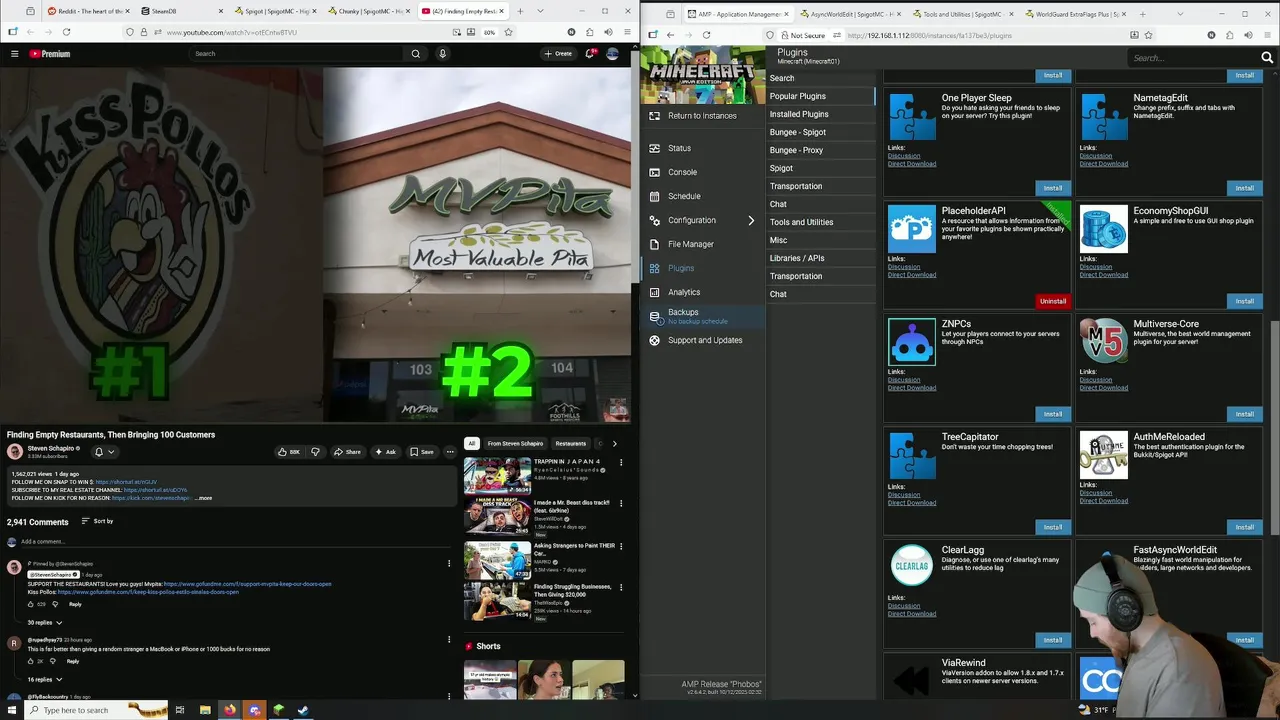The height and width of the screenshot is (720, 1280).
Task: Switch to the SteamDB browser tab
Action: tap(182, 11)
